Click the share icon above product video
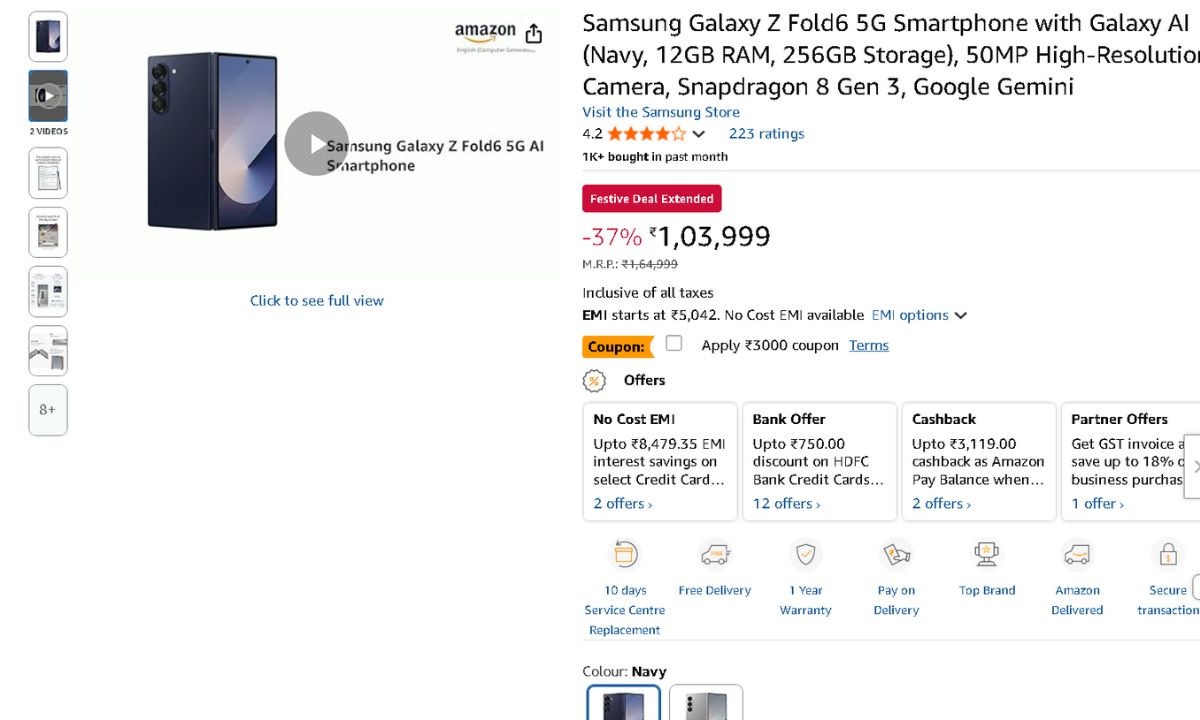This screenshot has height=720, width=1200. pos(534,33)
